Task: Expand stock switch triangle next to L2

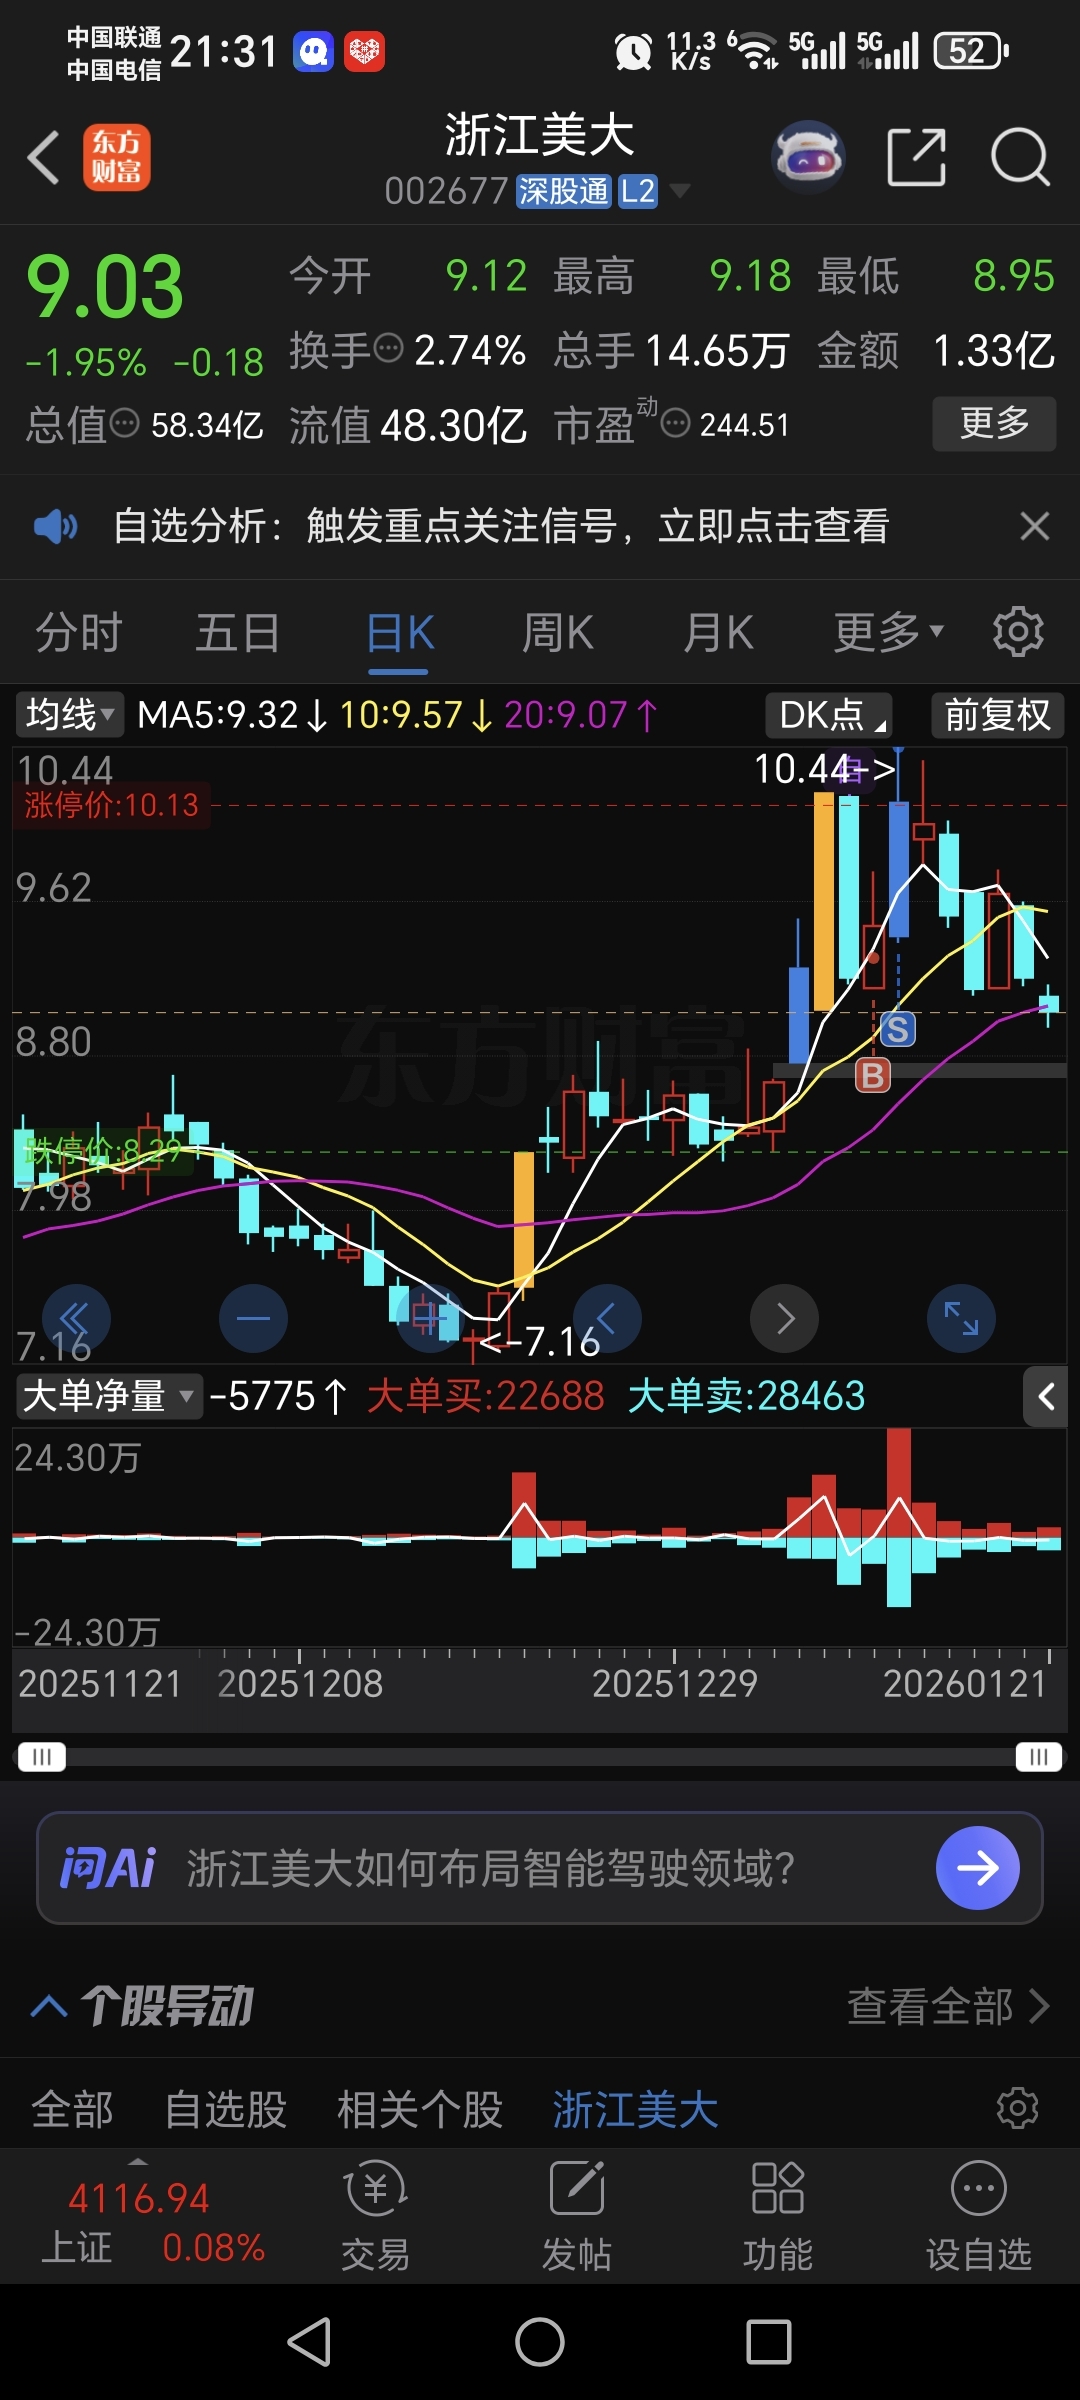Action: point(680,190)
